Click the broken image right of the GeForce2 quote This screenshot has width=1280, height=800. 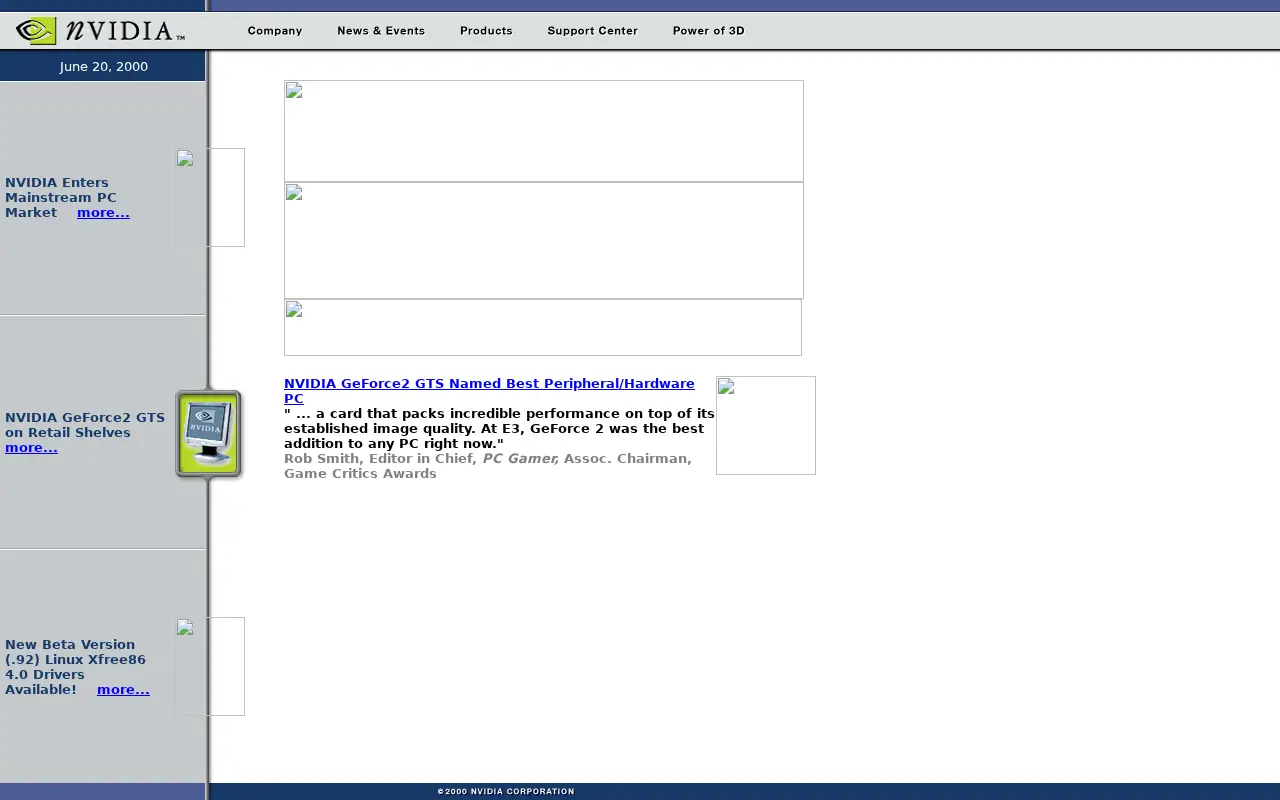(766, 425)
